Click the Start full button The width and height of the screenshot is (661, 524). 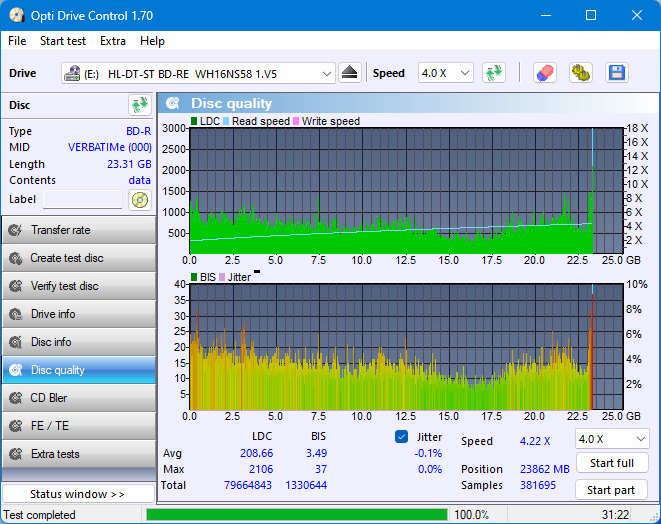coord(612,463)
